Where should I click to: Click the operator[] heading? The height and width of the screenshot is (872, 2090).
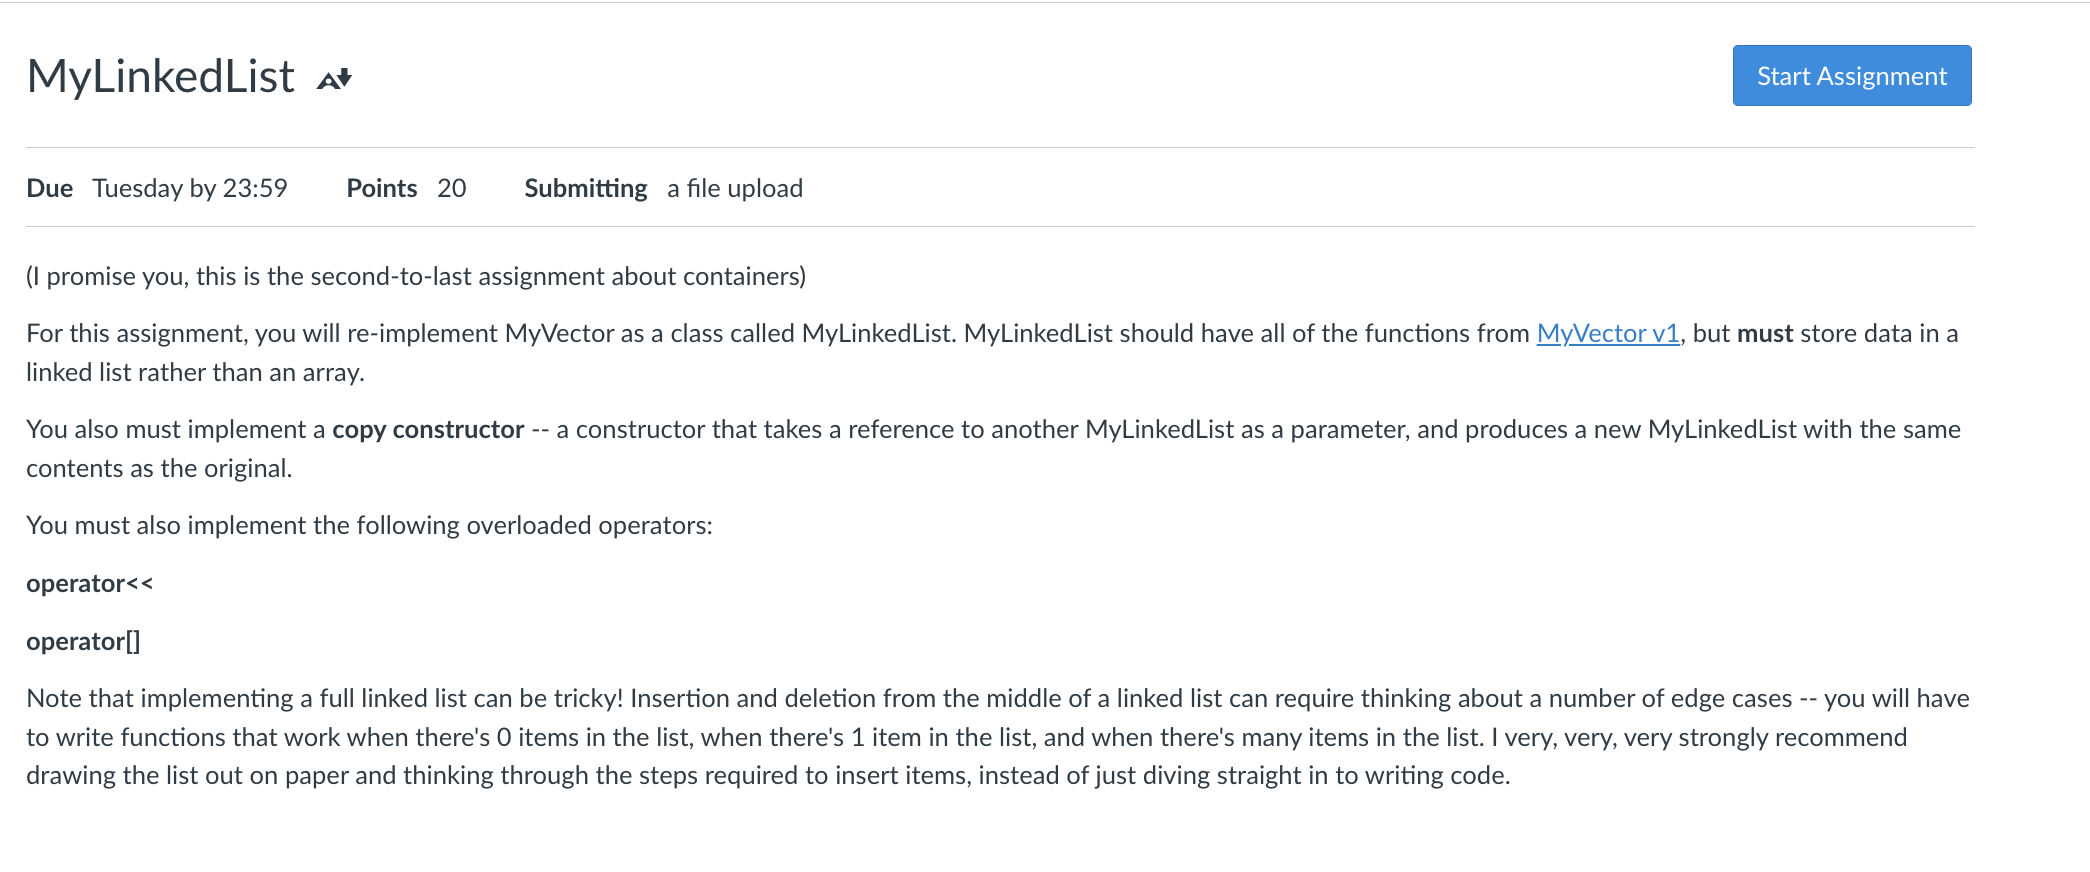click(x=83, y=641)
